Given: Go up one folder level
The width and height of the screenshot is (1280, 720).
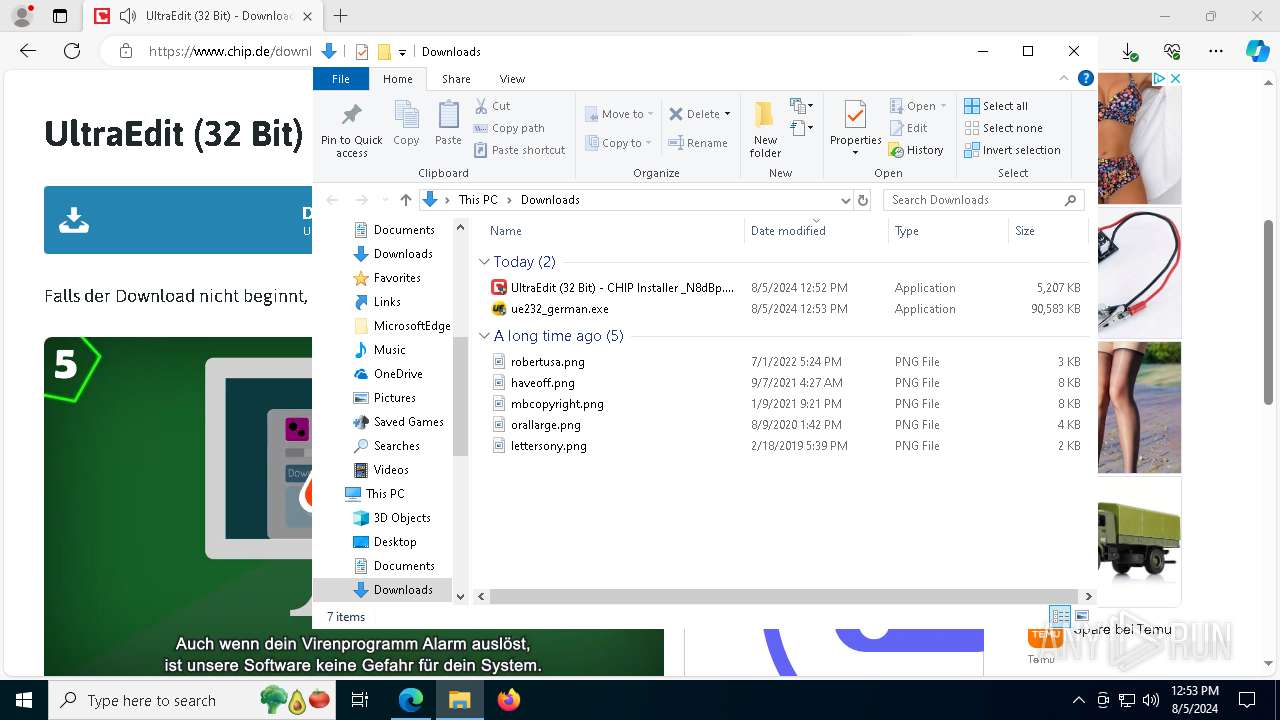Looking at the screenshot, I should [x=405, y=200].
